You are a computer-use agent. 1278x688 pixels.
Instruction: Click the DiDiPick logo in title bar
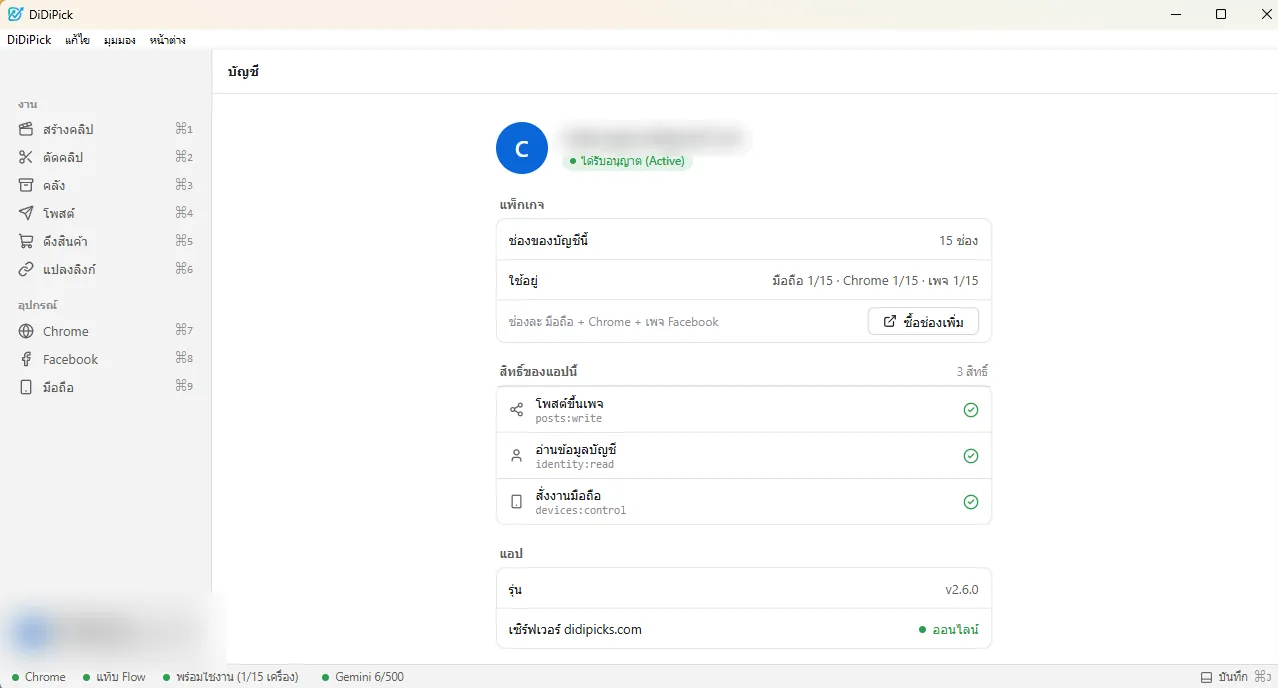click(15, 14)
